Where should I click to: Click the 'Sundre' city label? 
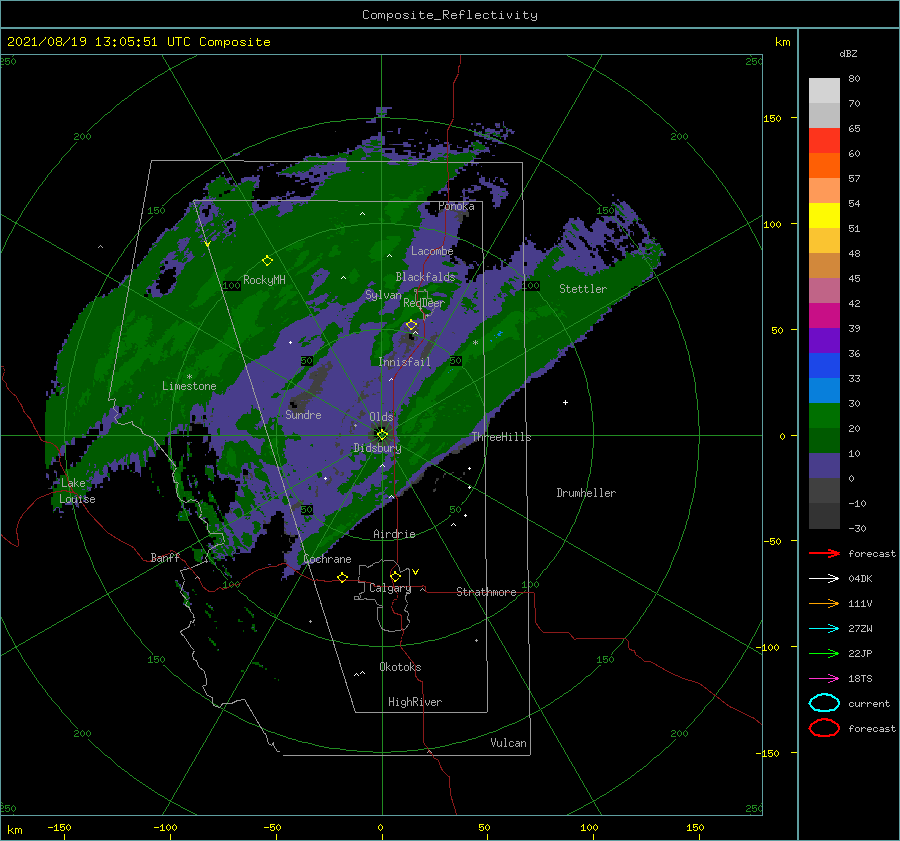[303, 414]
